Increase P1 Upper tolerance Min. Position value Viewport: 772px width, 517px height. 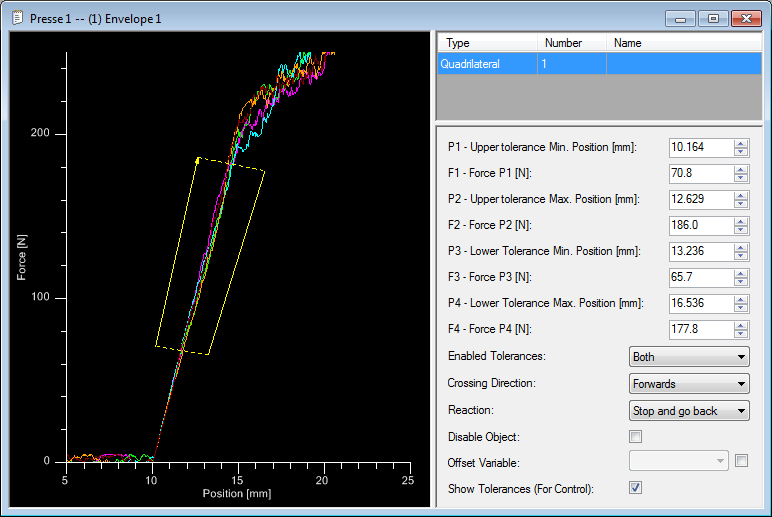[740, 143]
